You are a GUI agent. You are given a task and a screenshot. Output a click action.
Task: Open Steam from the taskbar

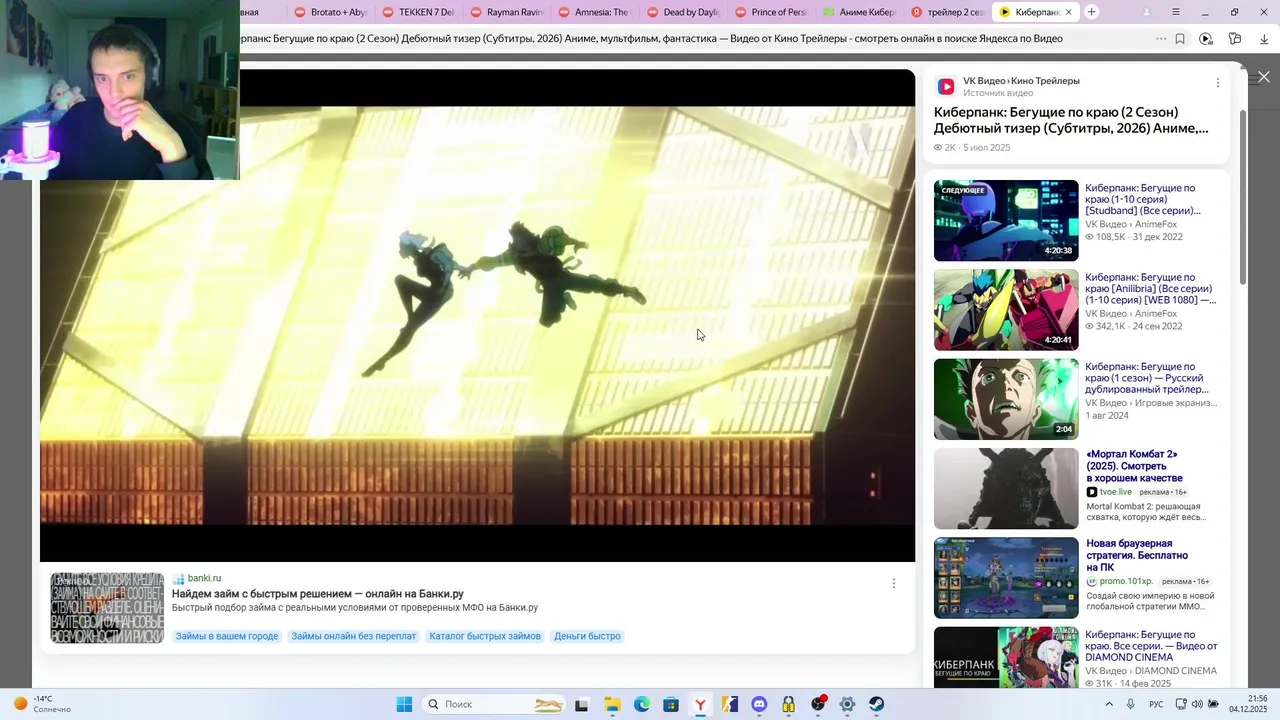(x=877, y=704)
